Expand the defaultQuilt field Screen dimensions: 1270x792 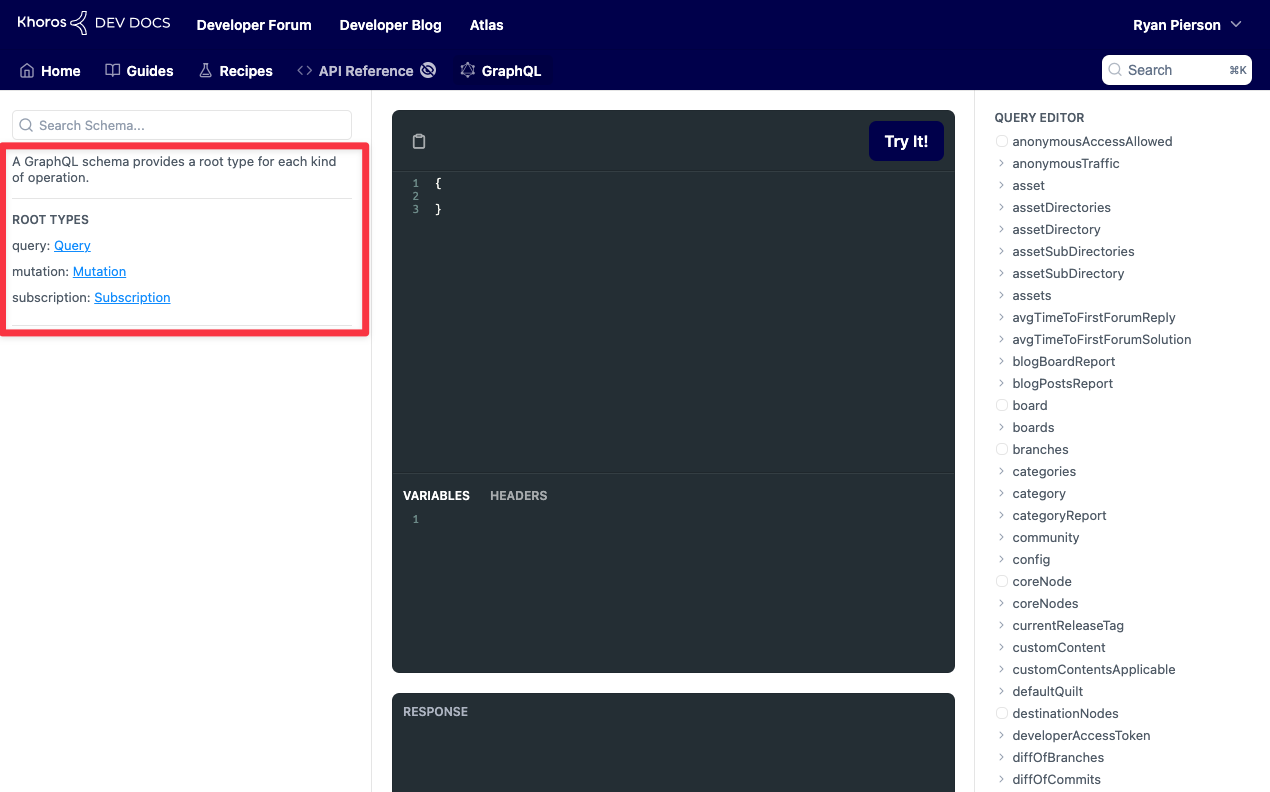(x=1002, y=692)
